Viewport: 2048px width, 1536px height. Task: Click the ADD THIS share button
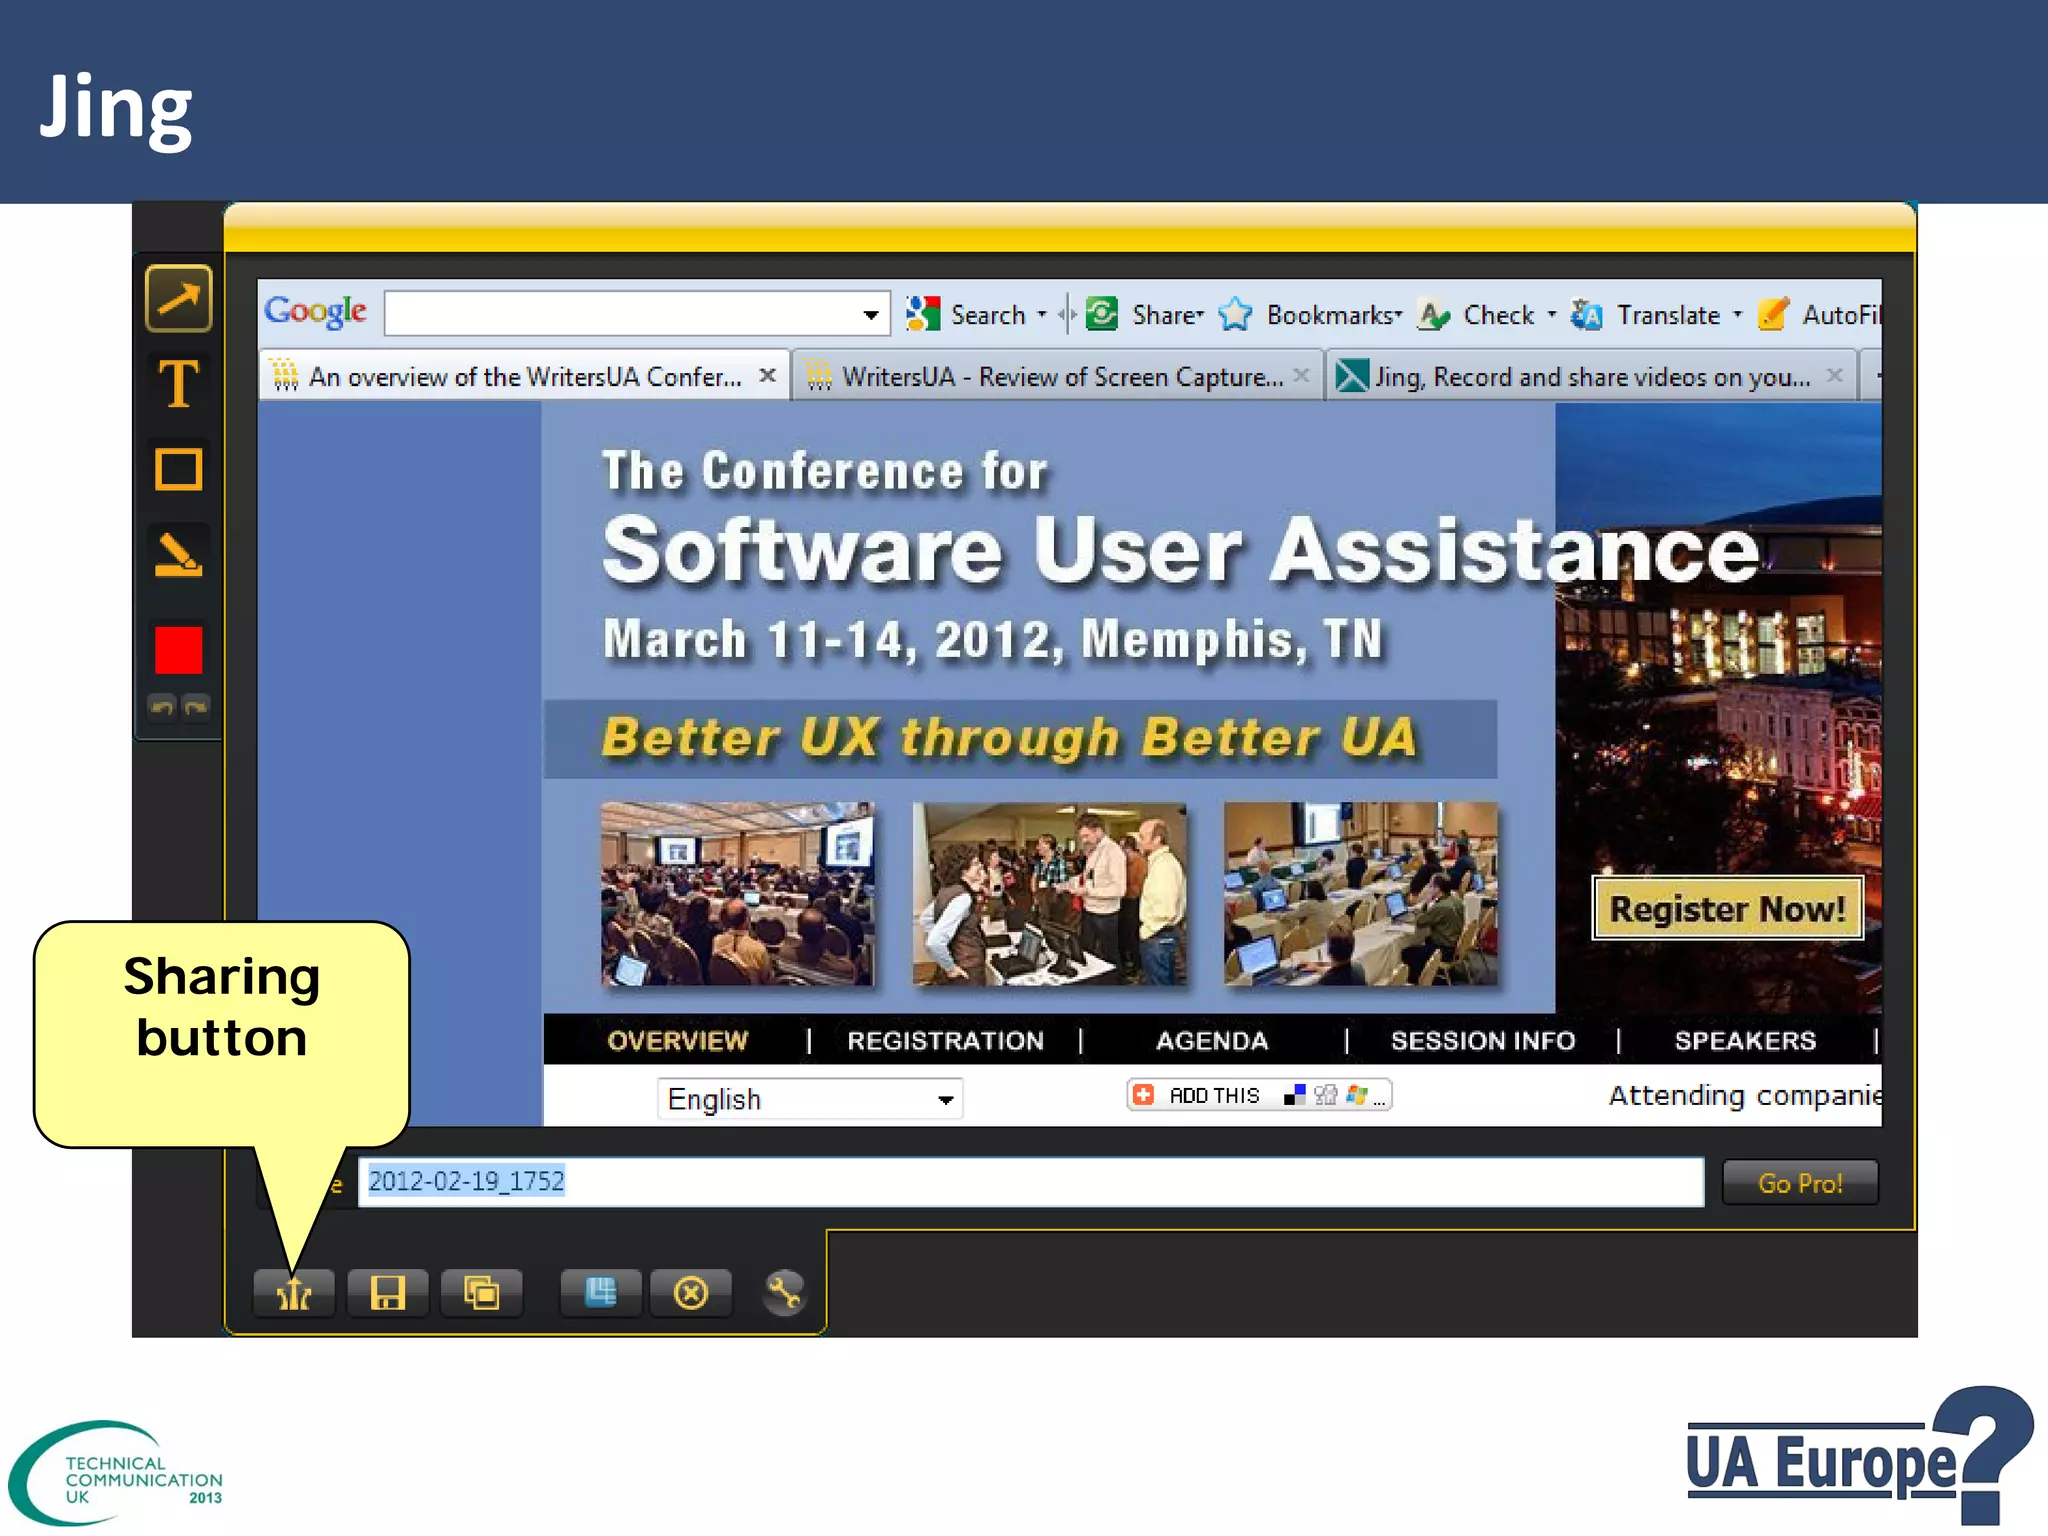tap(1259, 1095)
